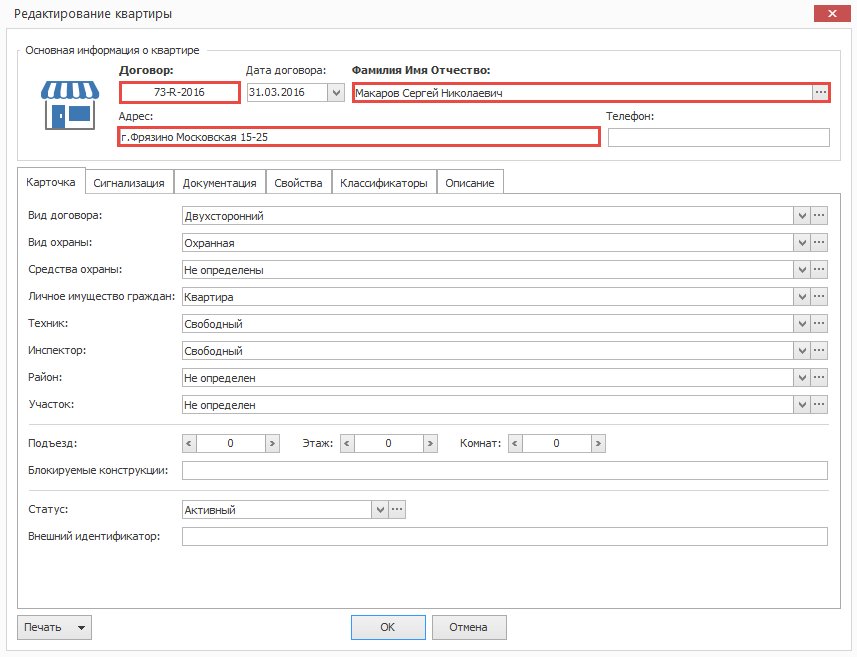
Task: Click the Не определены value field
Action: [488, 270]
